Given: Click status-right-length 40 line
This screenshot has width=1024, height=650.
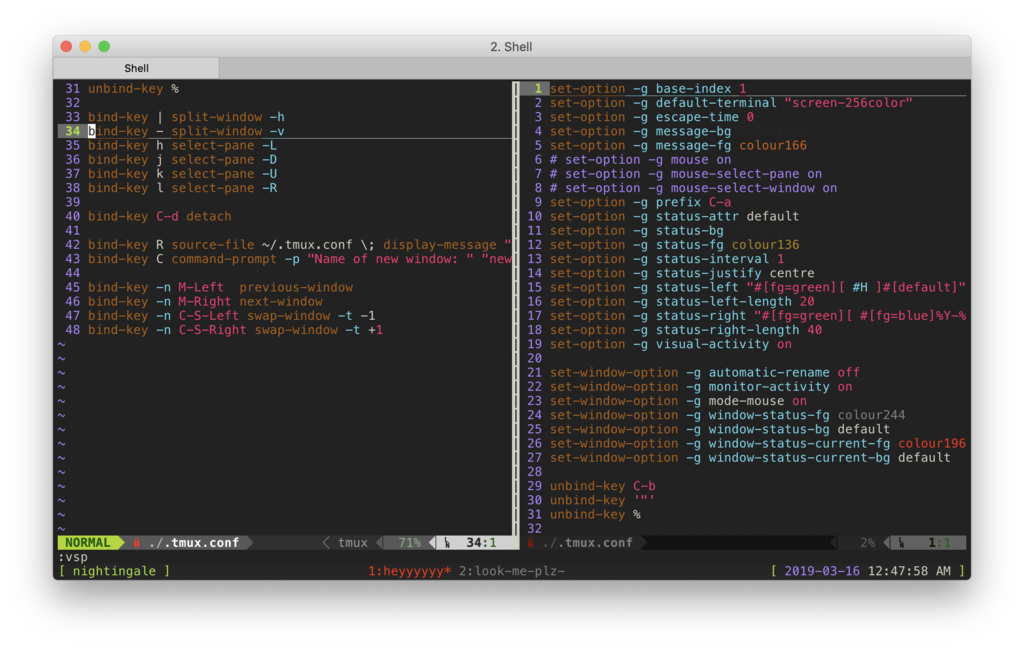Looking at the screenshot, I should [x=686, y=330].
